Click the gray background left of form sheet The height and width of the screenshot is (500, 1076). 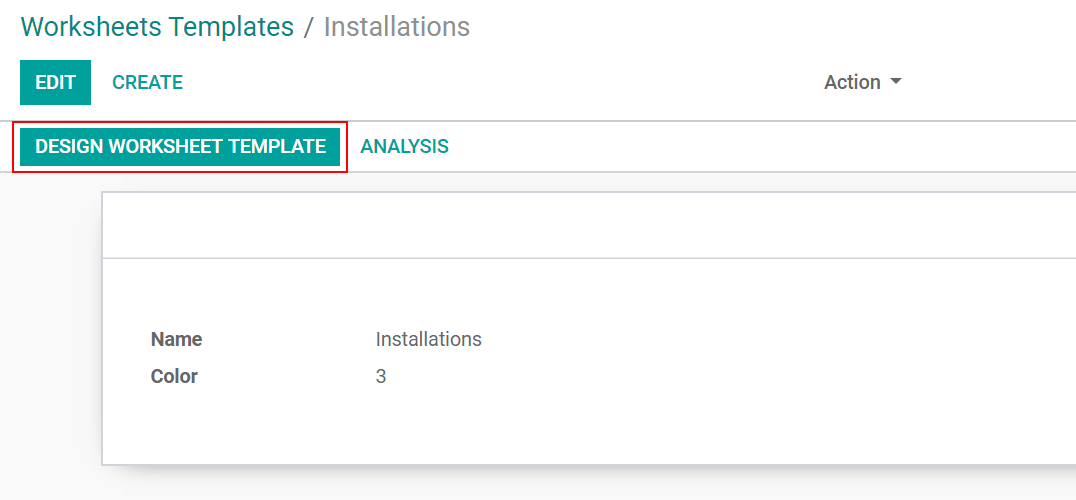51,329
